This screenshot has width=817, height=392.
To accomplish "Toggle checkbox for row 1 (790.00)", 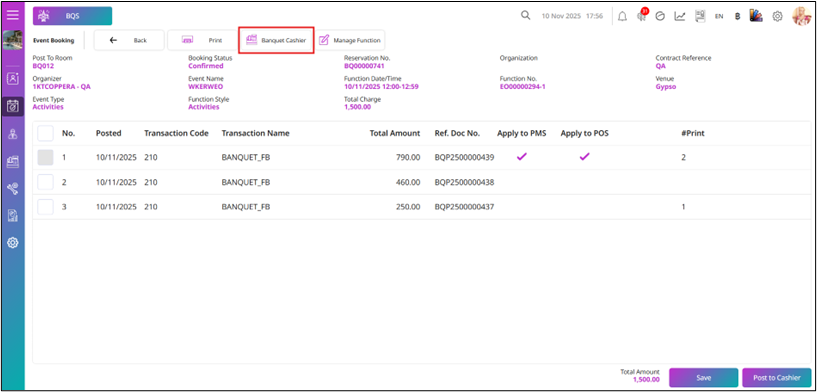I will click(x=45, y=157).
